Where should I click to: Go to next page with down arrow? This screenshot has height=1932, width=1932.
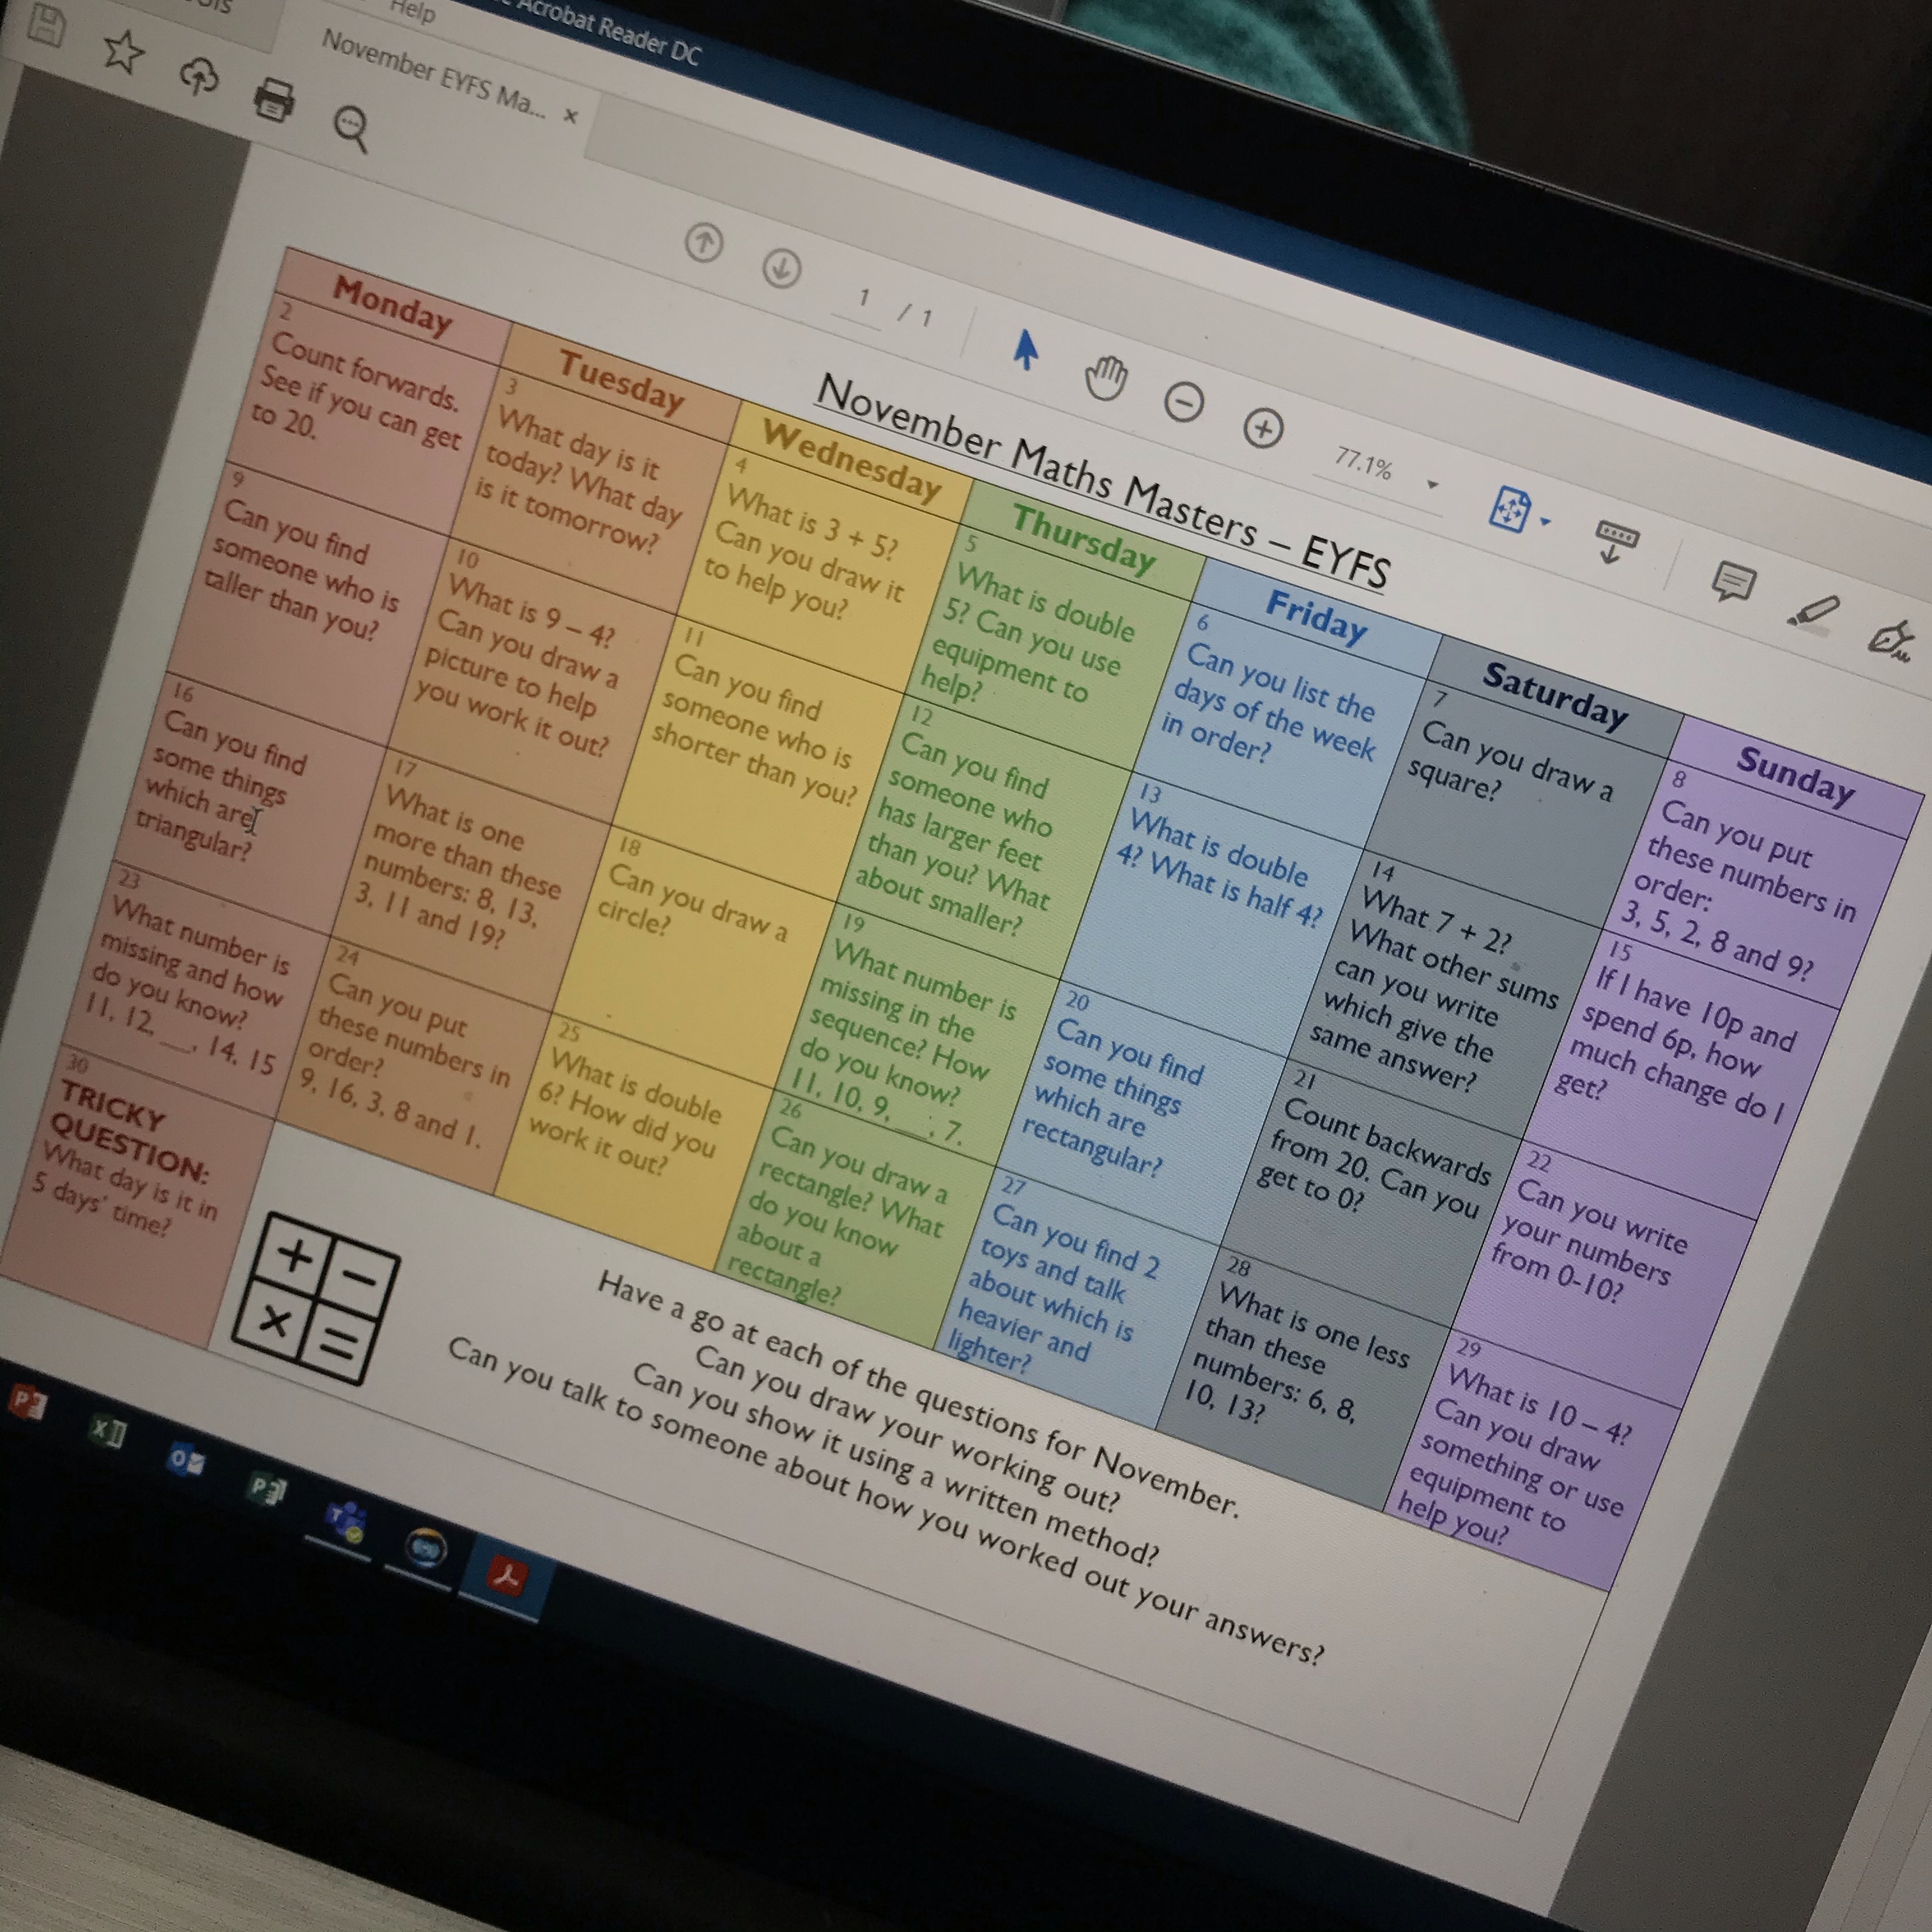pos(782,268)
